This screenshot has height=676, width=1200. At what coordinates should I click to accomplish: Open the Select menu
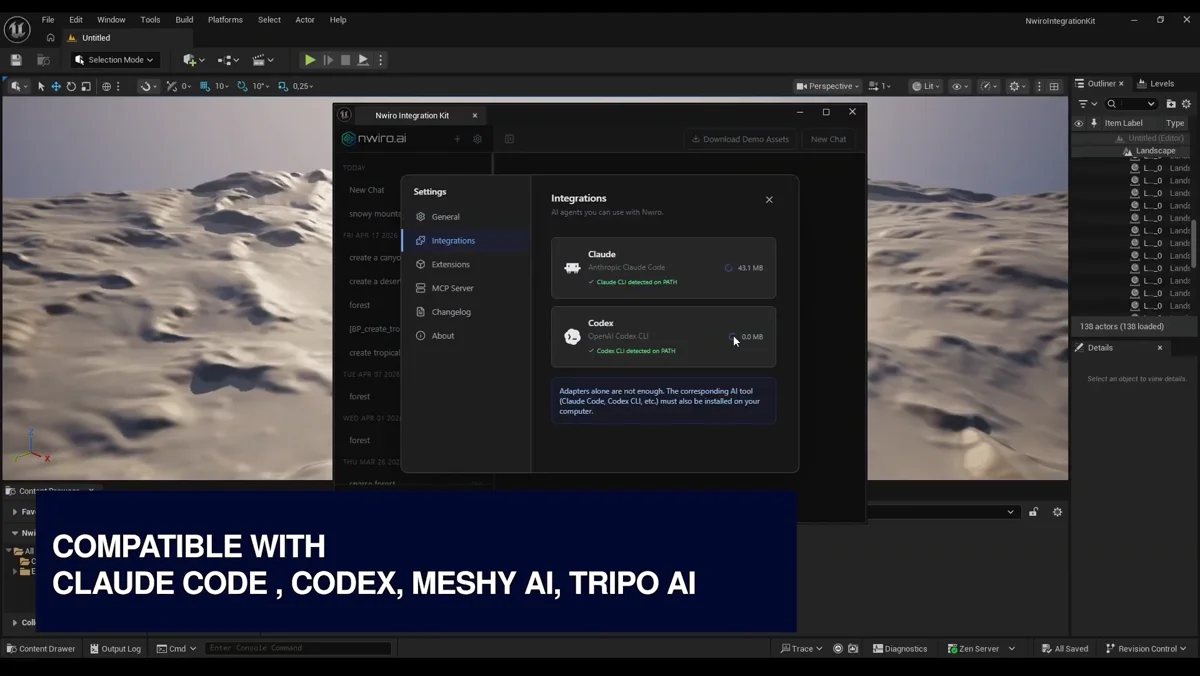click(x=269, y=19)
